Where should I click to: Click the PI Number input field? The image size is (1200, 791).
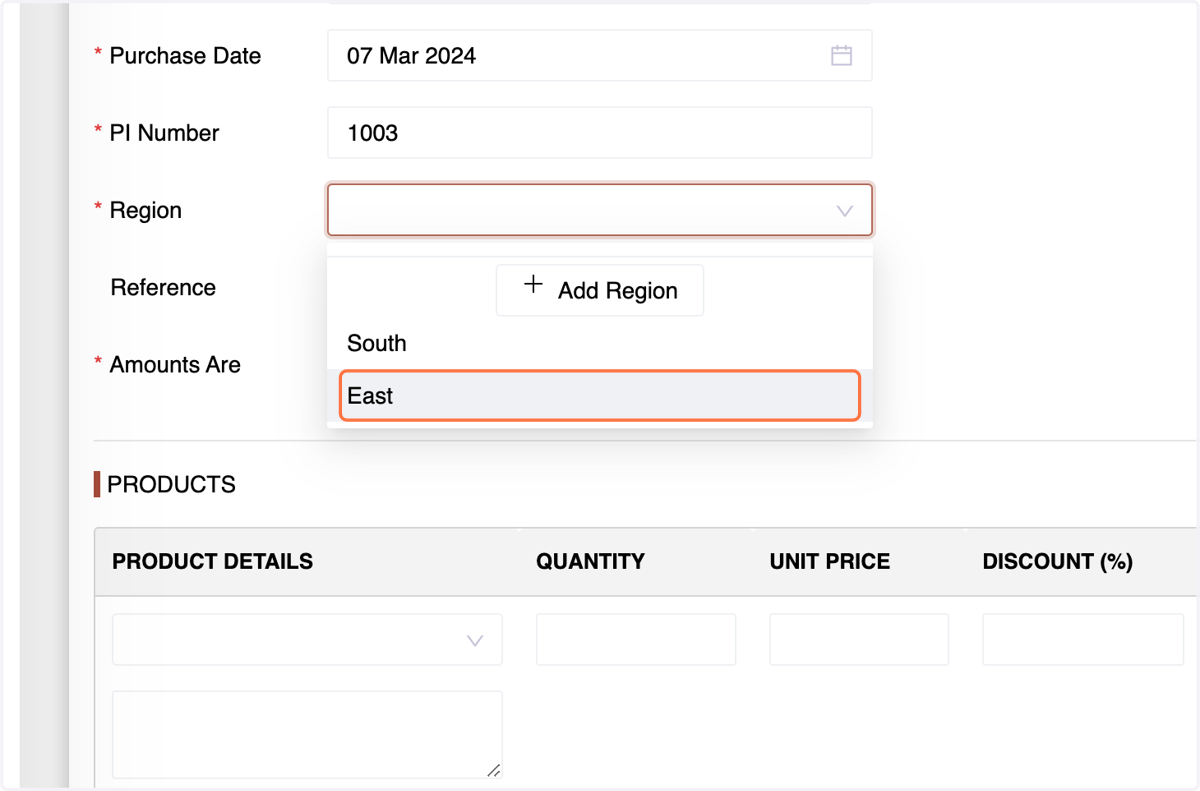tap(599, 133)
